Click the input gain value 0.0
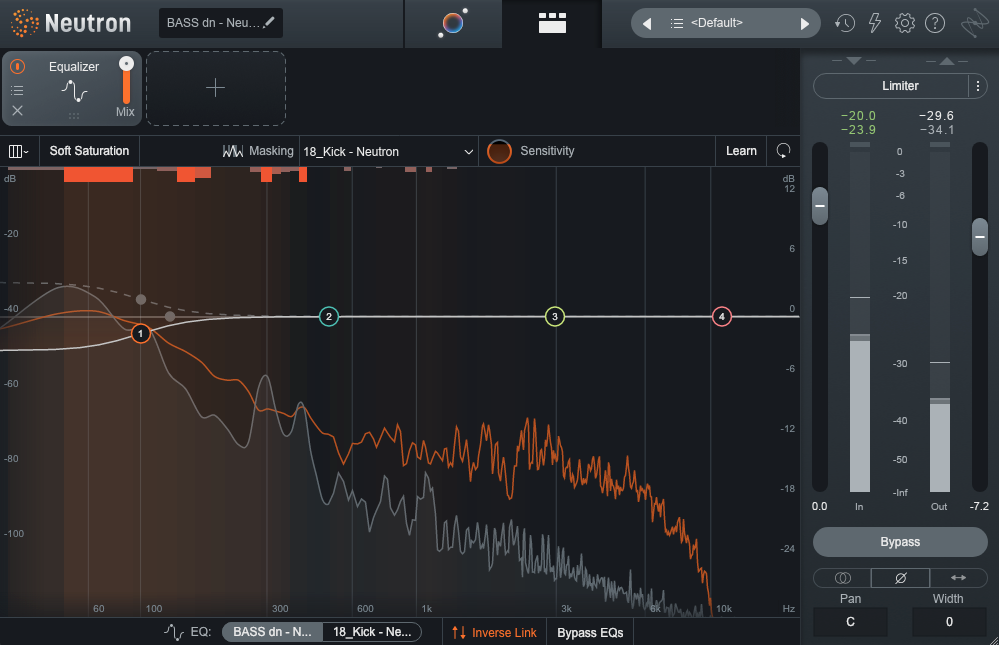This screenshot has width=999, height=645. [819, 506]
